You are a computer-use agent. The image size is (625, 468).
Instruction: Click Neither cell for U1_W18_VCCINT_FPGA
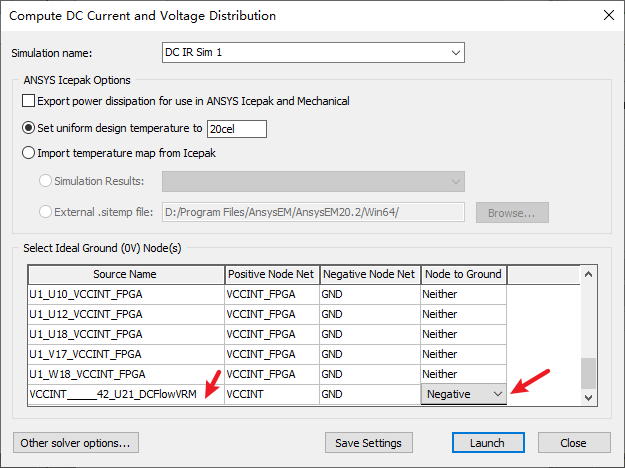[463, 374]
